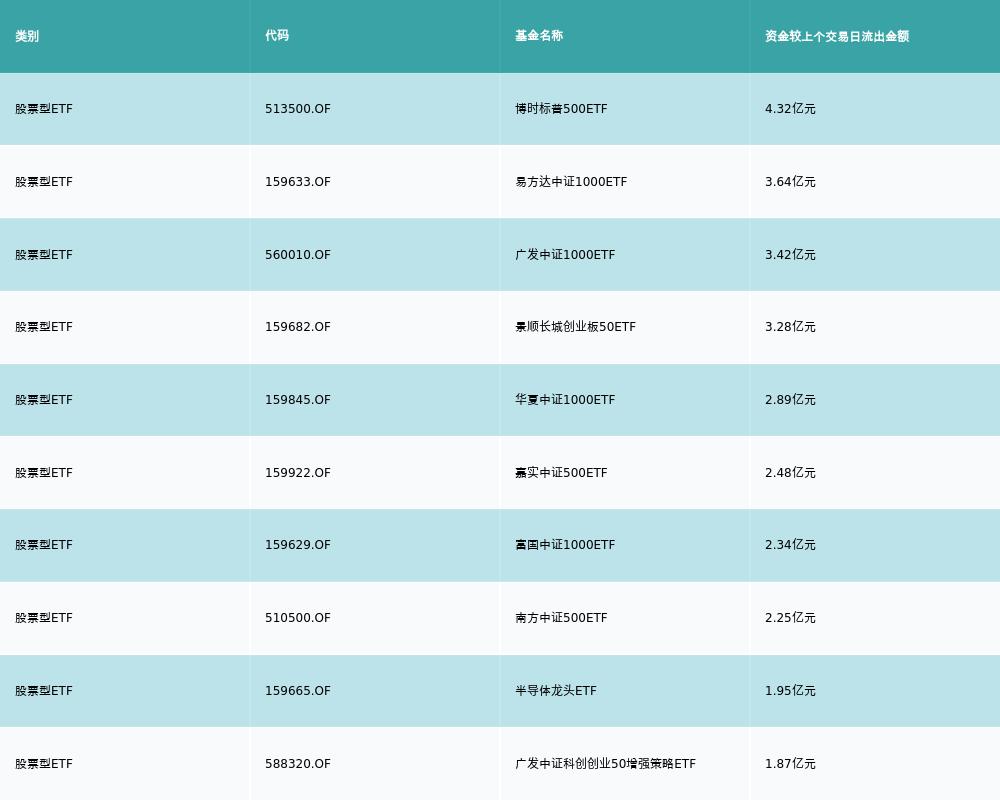
Task: Select fund name 南方中证500ETF
Action: pyautogui.click(x=561, y=618)
